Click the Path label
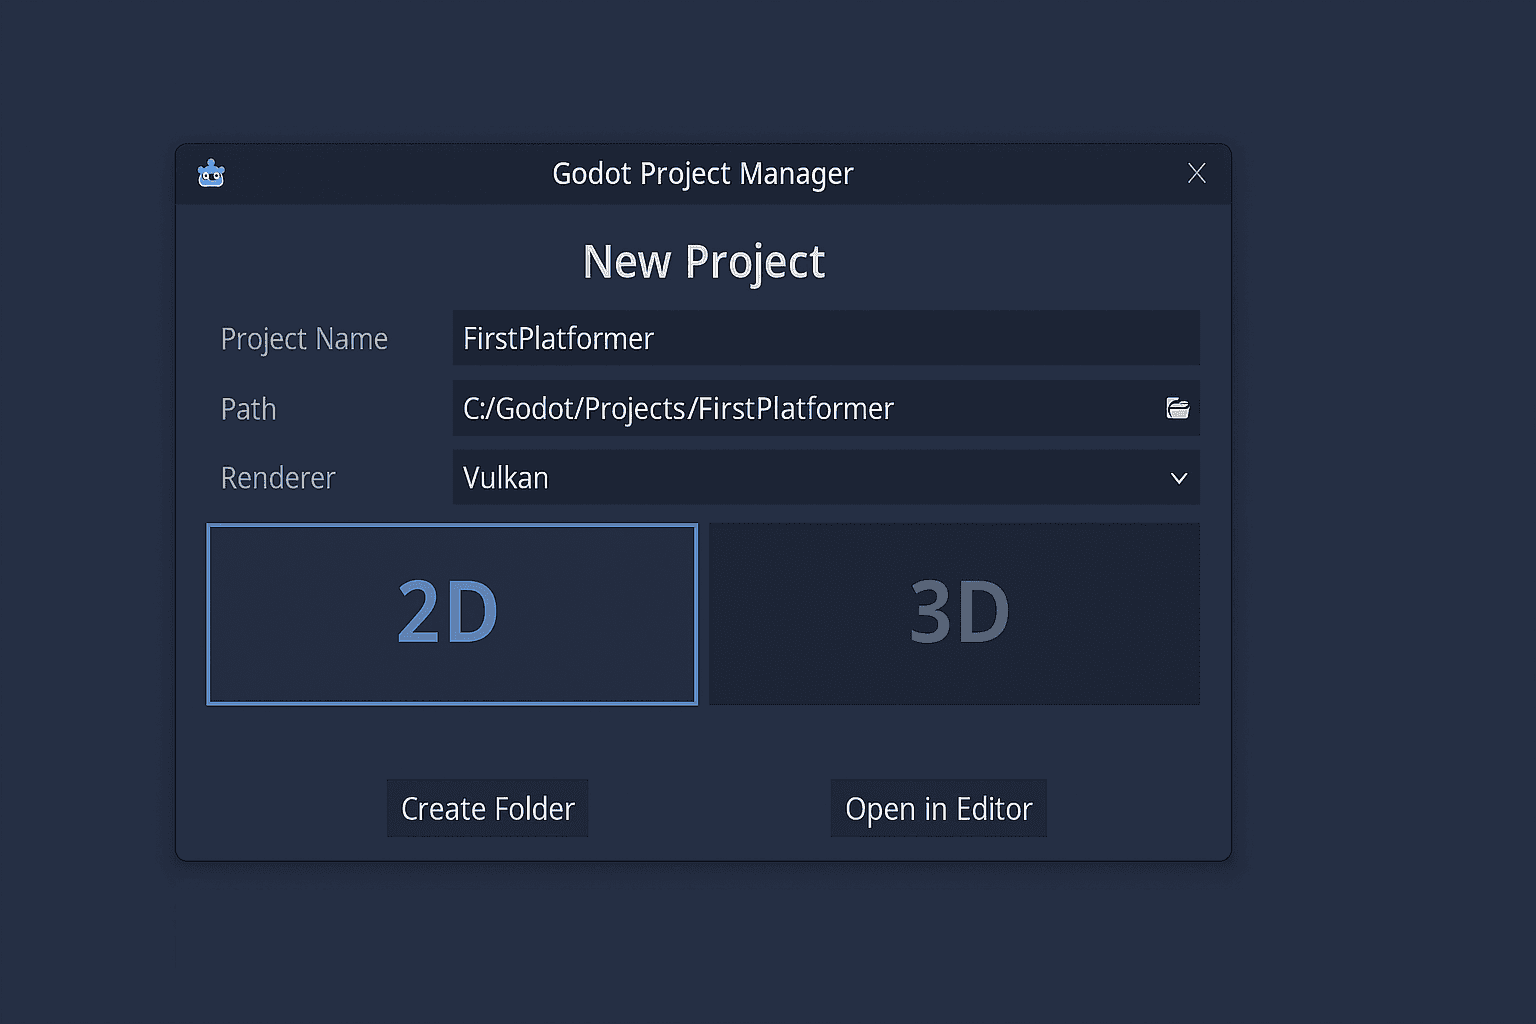Image resolution: width=1536 pixels, height=1024 pixels. 248,409
